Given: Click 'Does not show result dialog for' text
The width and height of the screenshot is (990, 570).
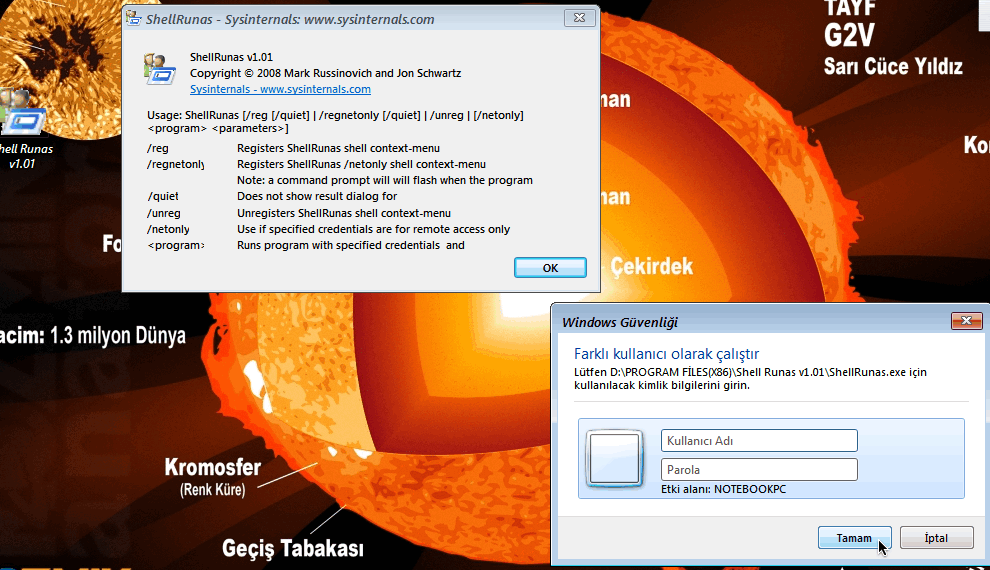Looking at the screenshot, I should coord(317,196).
